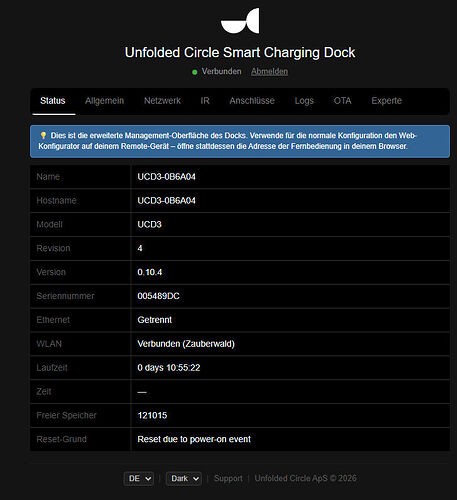Click the Unfolded Circle ApS © 2026 footer text
The width and height of the screenshot is (457, 500).
pos(306,478)
